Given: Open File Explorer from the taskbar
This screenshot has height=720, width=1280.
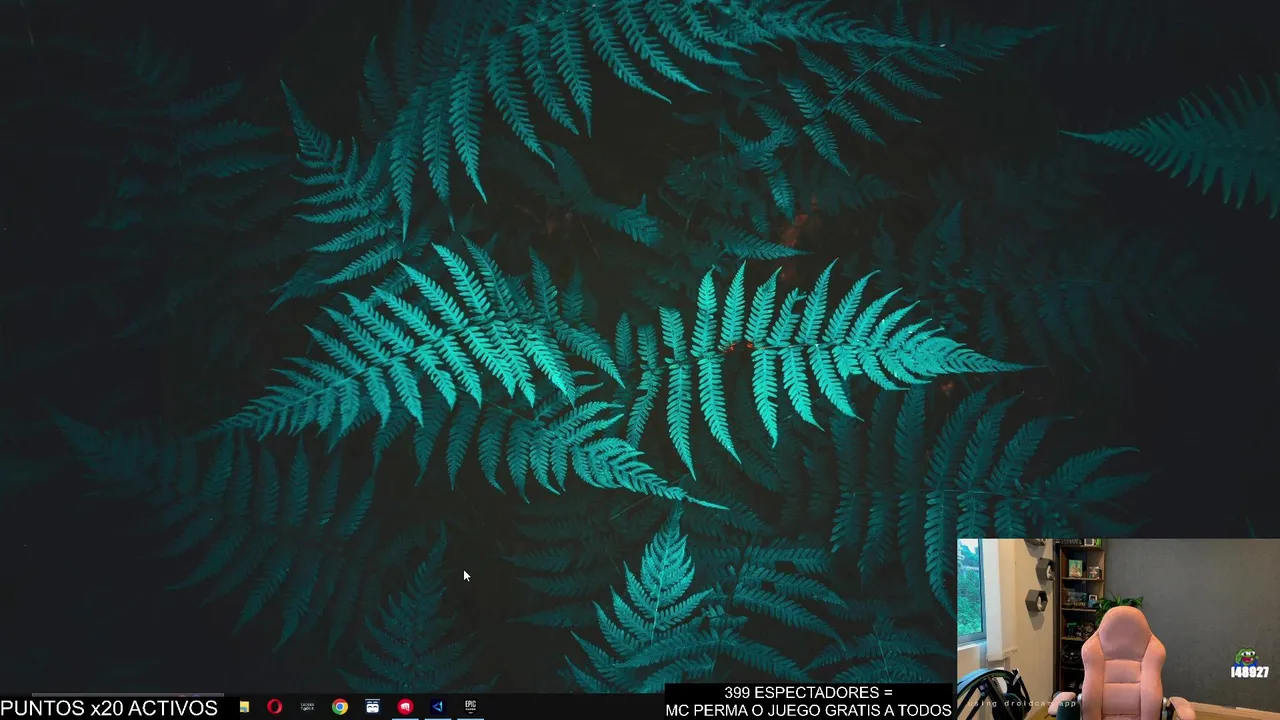Looking at the screenshot, I should coord(244,707).
